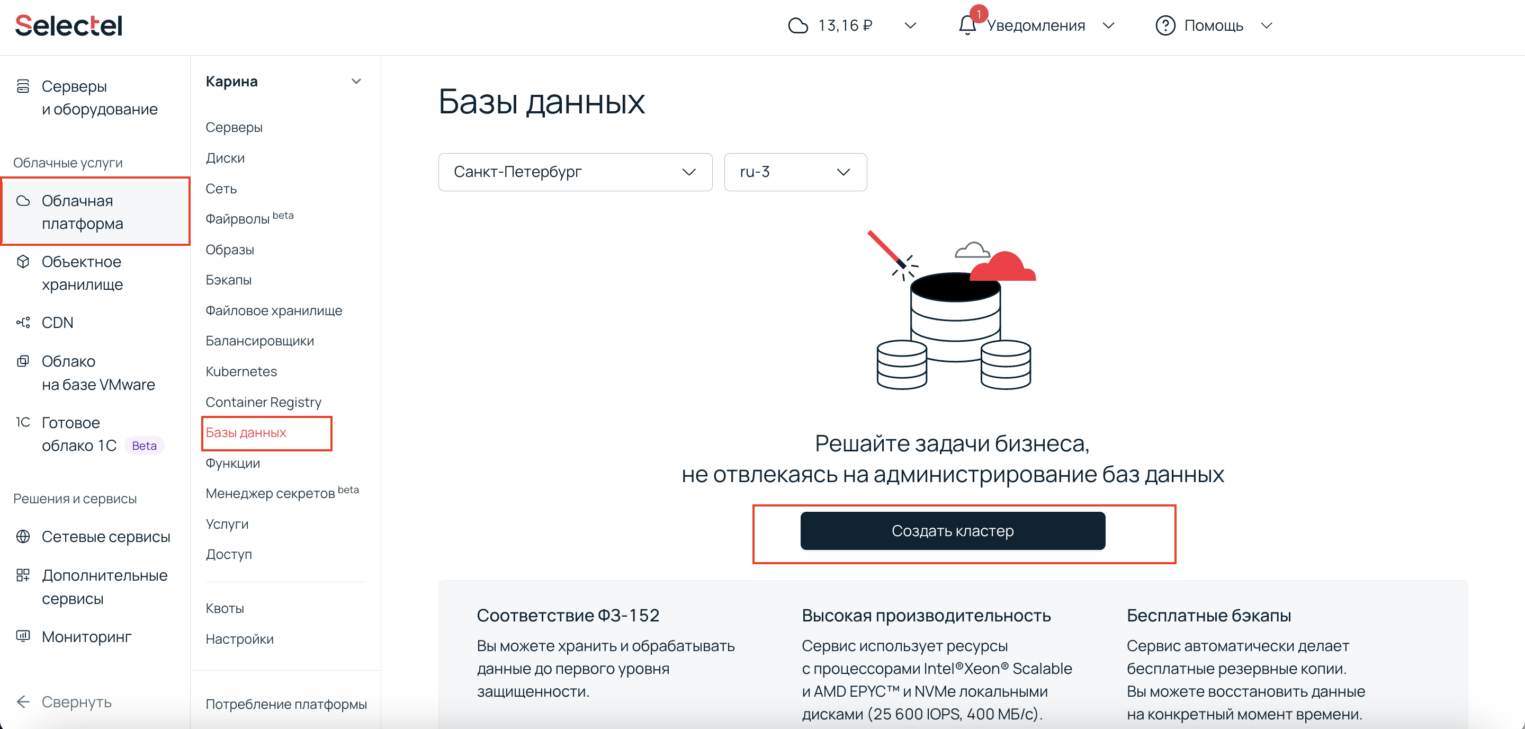This screenshot has width=1525, height=729.
Task: Open Менеджер секретов link
Action: click(x=270, y=493)
